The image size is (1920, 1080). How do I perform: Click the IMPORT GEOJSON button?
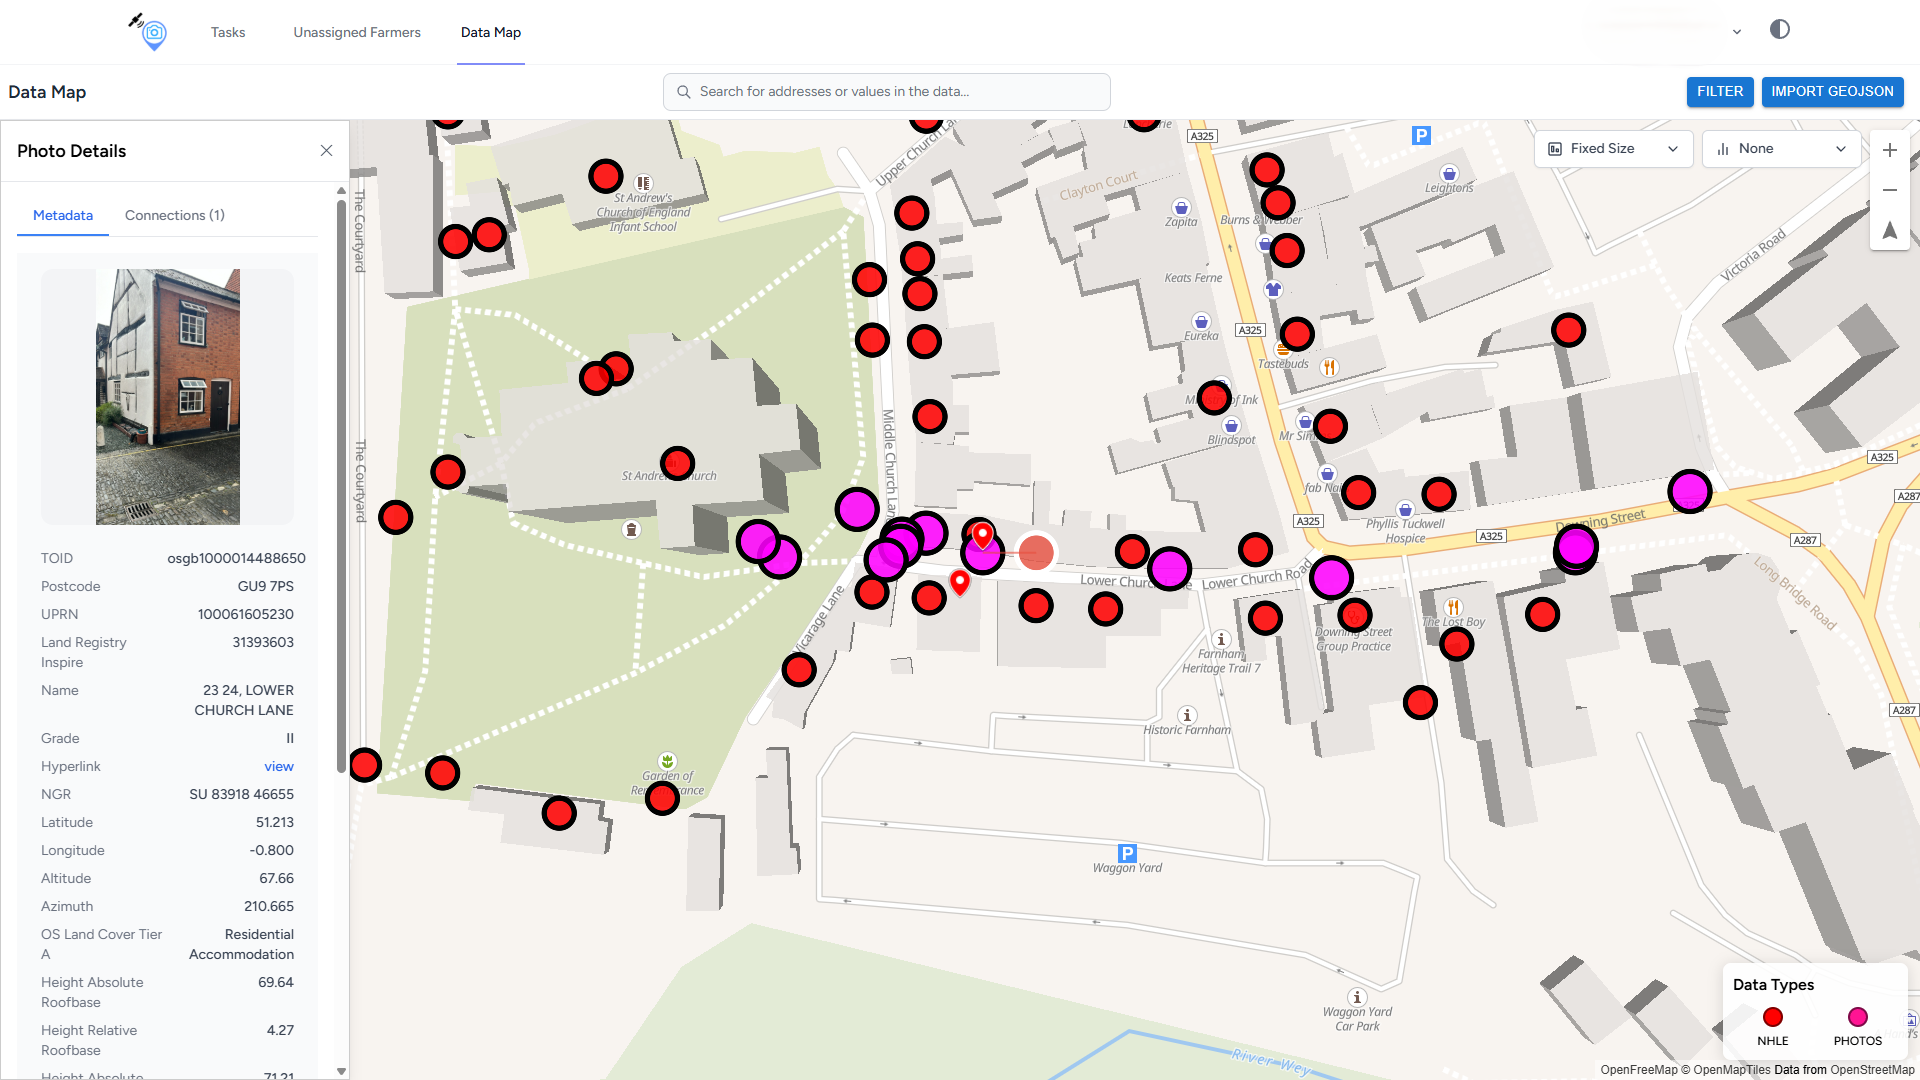[1831, 92]
